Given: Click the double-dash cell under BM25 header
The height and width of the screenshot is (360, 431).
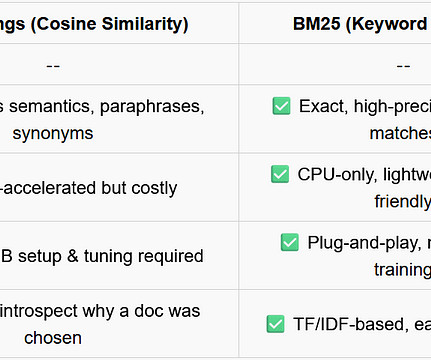Looking at the screenshot, I should [403, 66].
